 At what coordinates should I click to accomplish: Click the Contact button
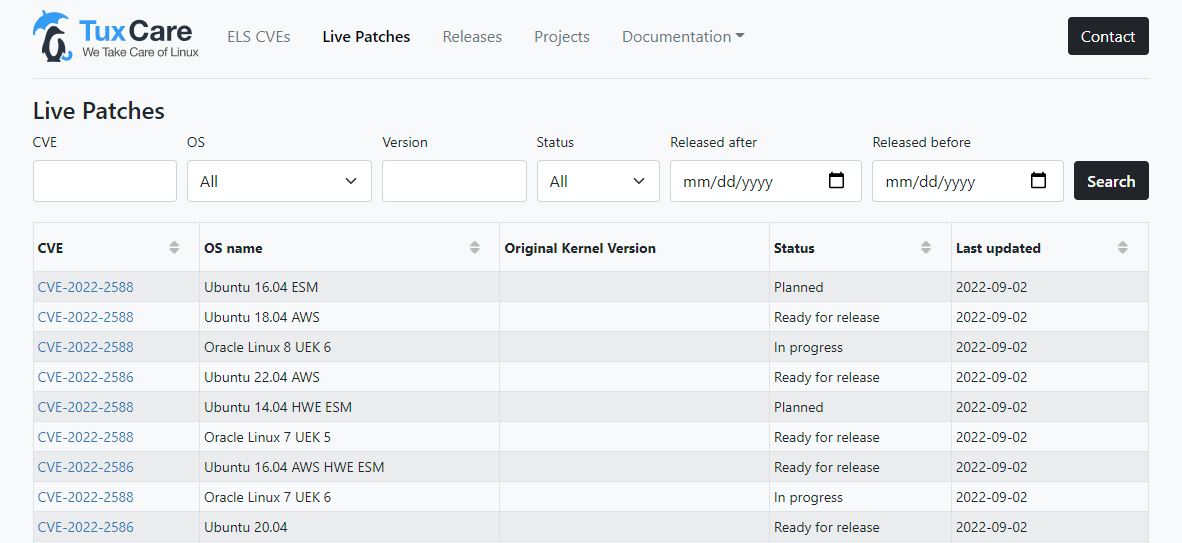coord(1108,36)
